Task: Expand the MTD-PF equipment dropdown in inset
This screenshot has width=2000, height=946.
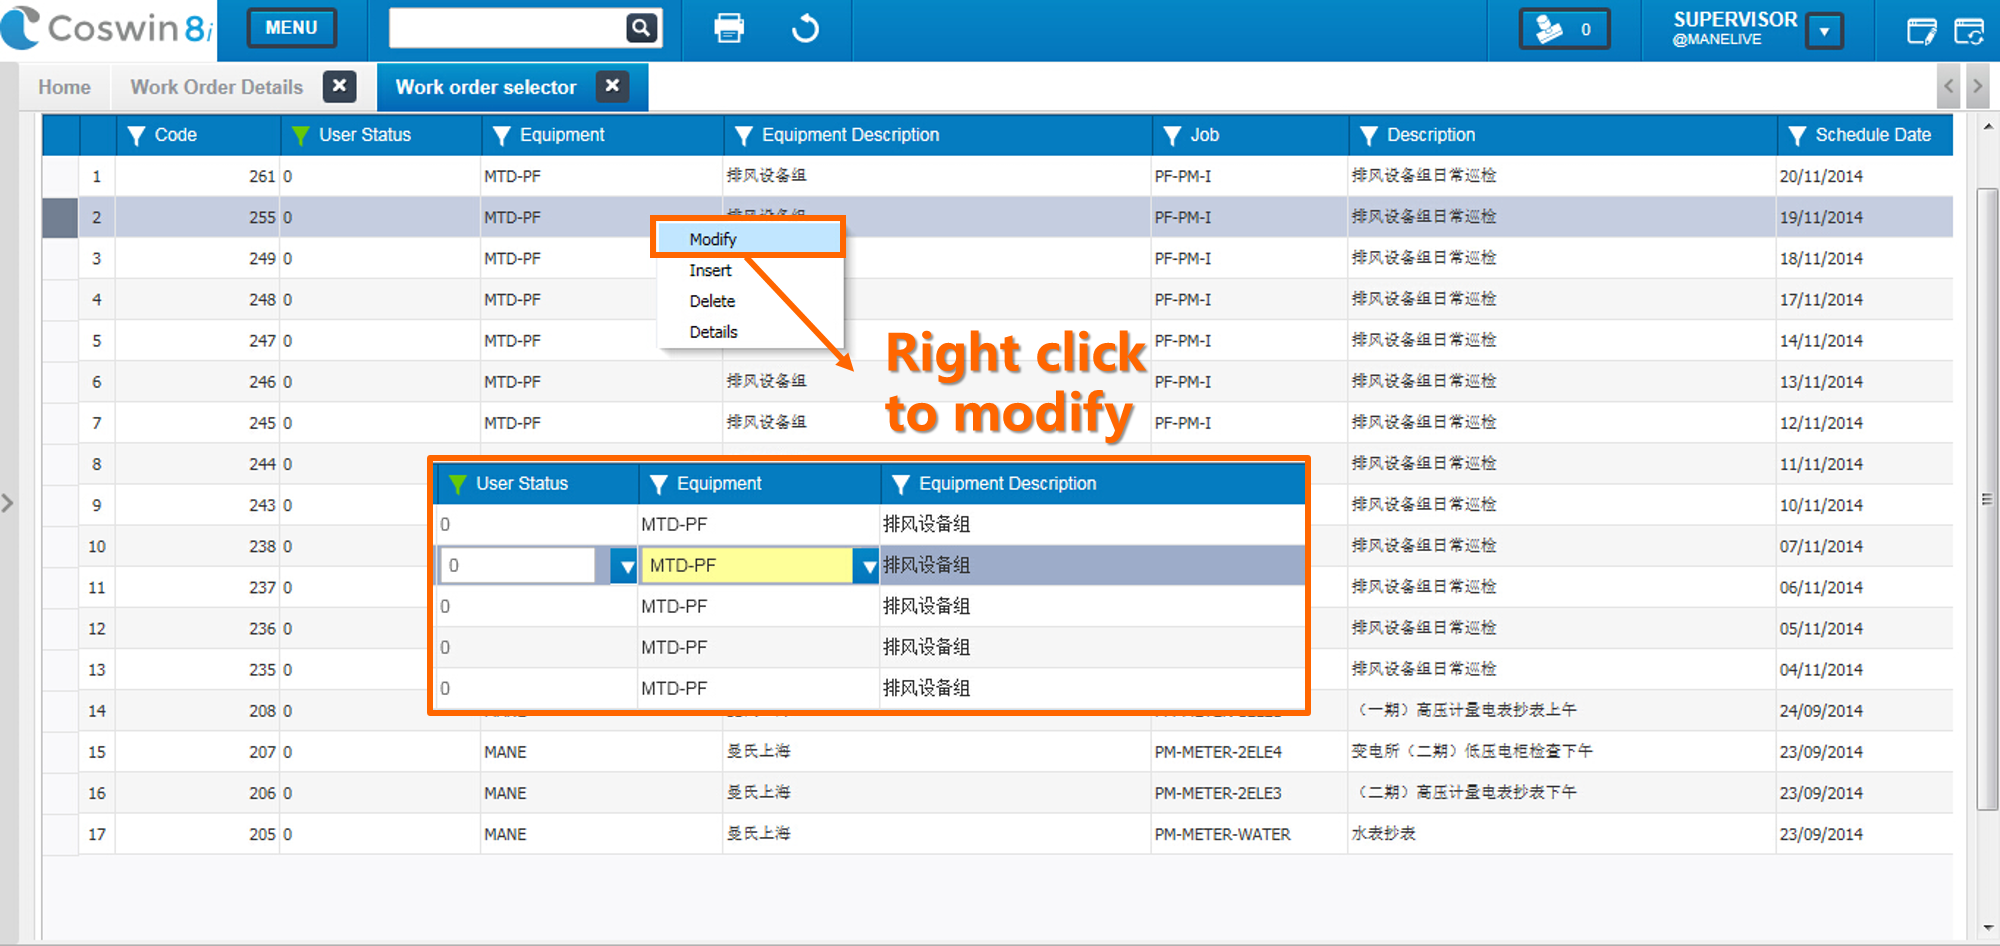Action: [x=866, y=566]
